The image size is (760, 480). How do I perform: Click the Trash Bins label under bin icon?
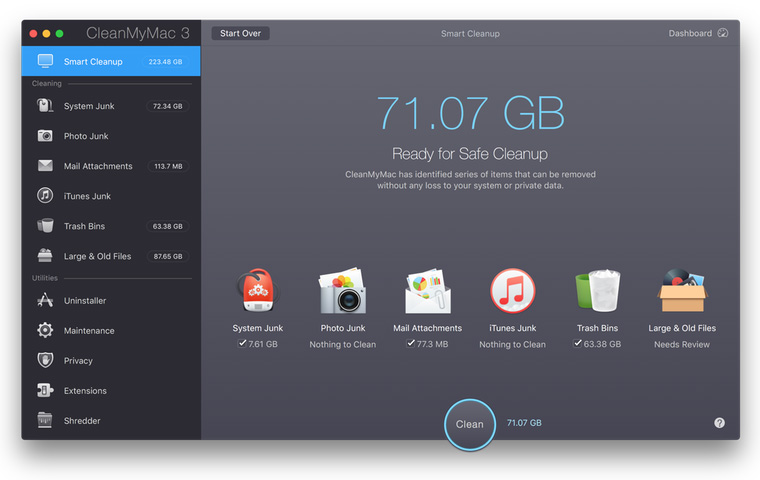pos(597,328)
